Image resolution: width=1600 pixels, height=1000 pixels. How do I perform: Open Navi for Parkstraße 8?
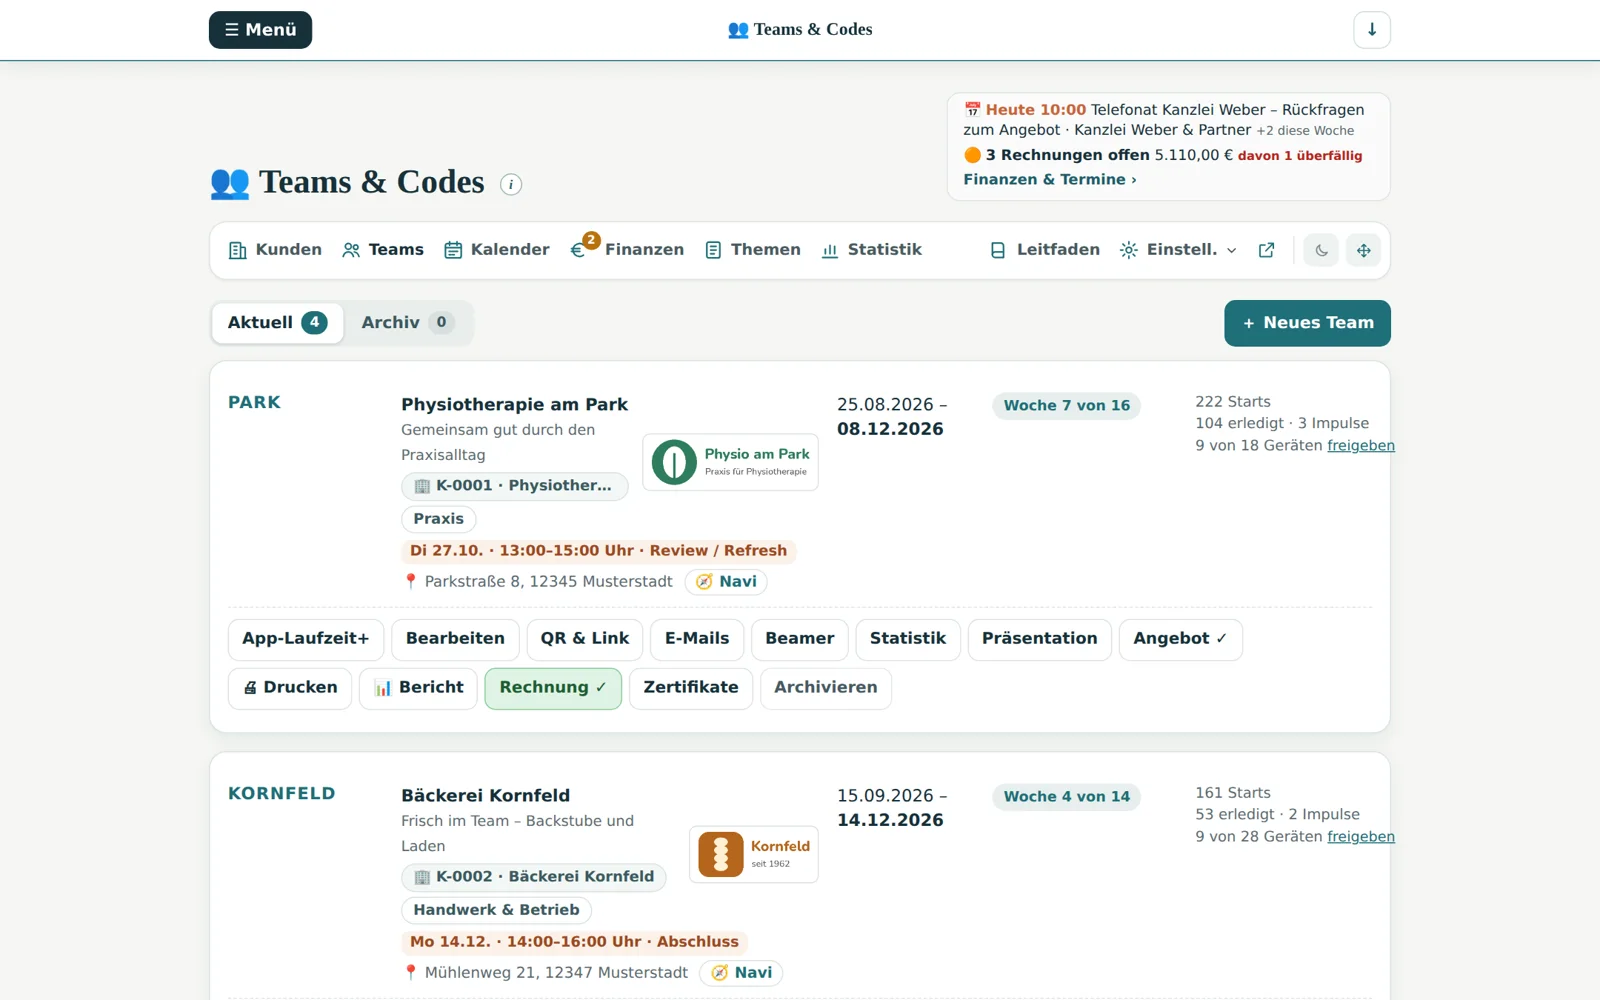[x=726, y=582]
